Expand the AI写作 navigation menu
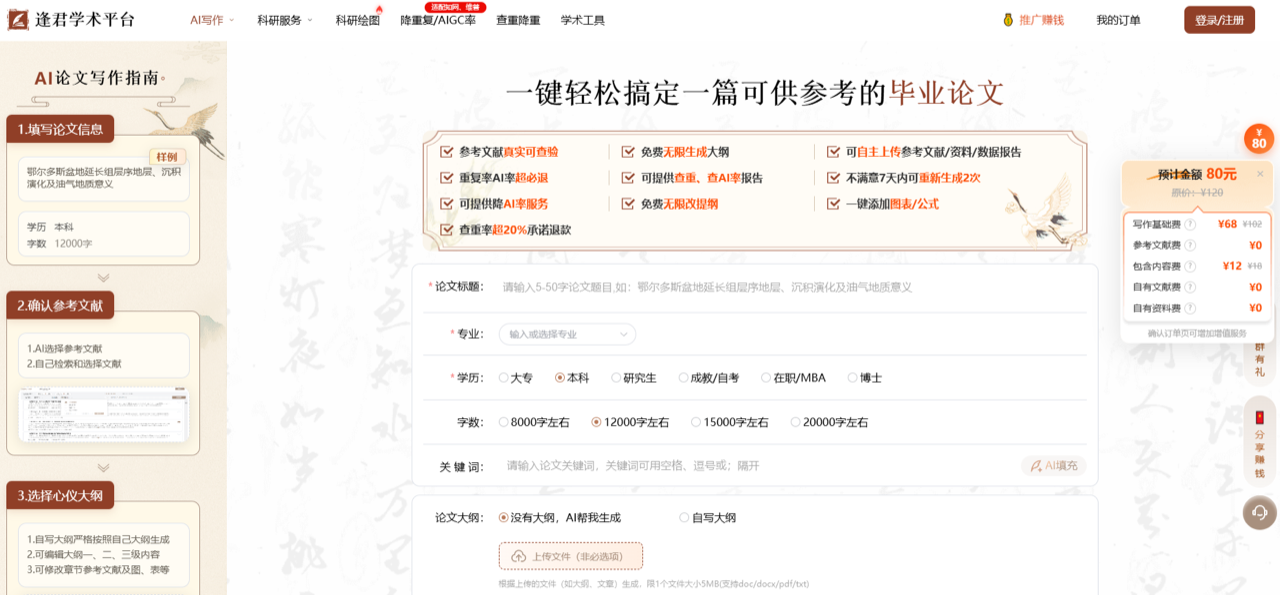The width and height of the screenshot is (1280, 595). pos(212,20)
